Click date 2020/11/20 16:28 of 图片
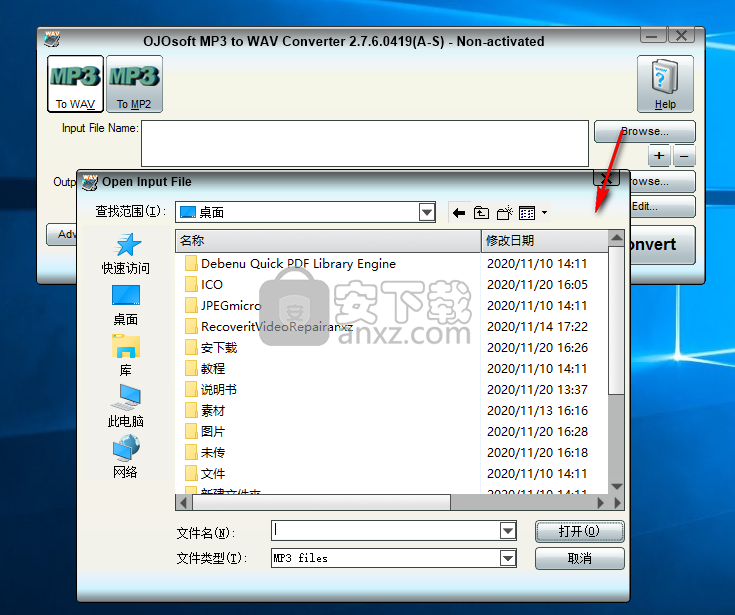Viewport: 735px width, 615px height. tap(537, 432)
